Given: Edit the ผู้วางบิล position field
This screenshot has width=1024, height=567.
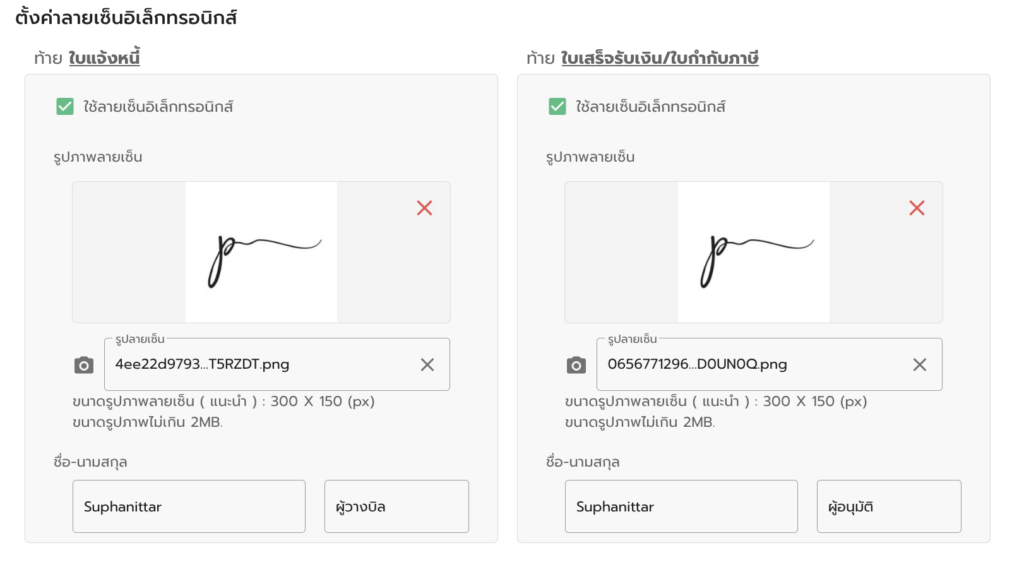Looking at the screenshot, I should pyautogui.click(x=396, y=506).
